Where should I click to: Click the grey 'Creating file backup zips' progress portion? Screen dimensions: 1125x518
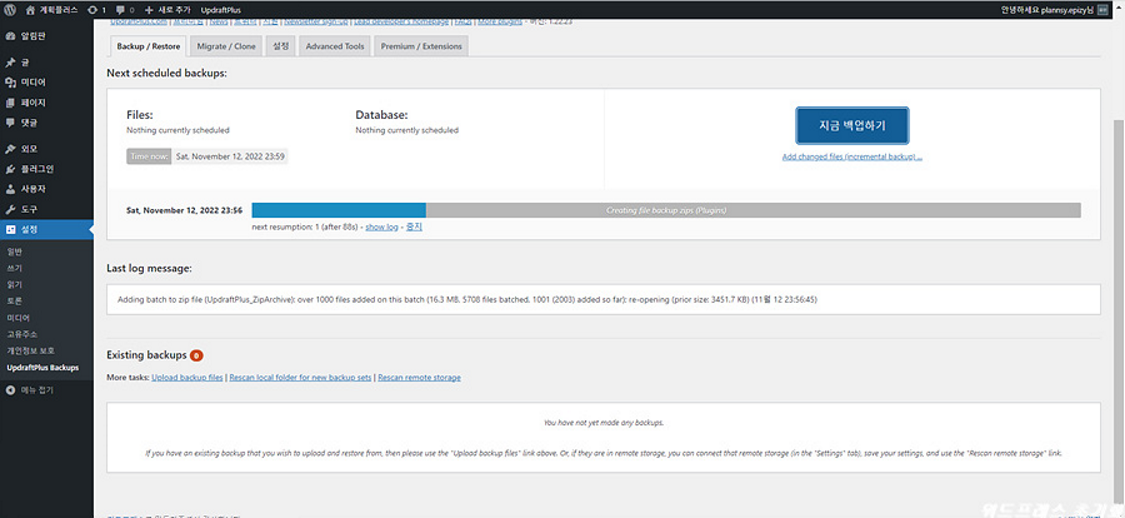[x=753, y=210]
